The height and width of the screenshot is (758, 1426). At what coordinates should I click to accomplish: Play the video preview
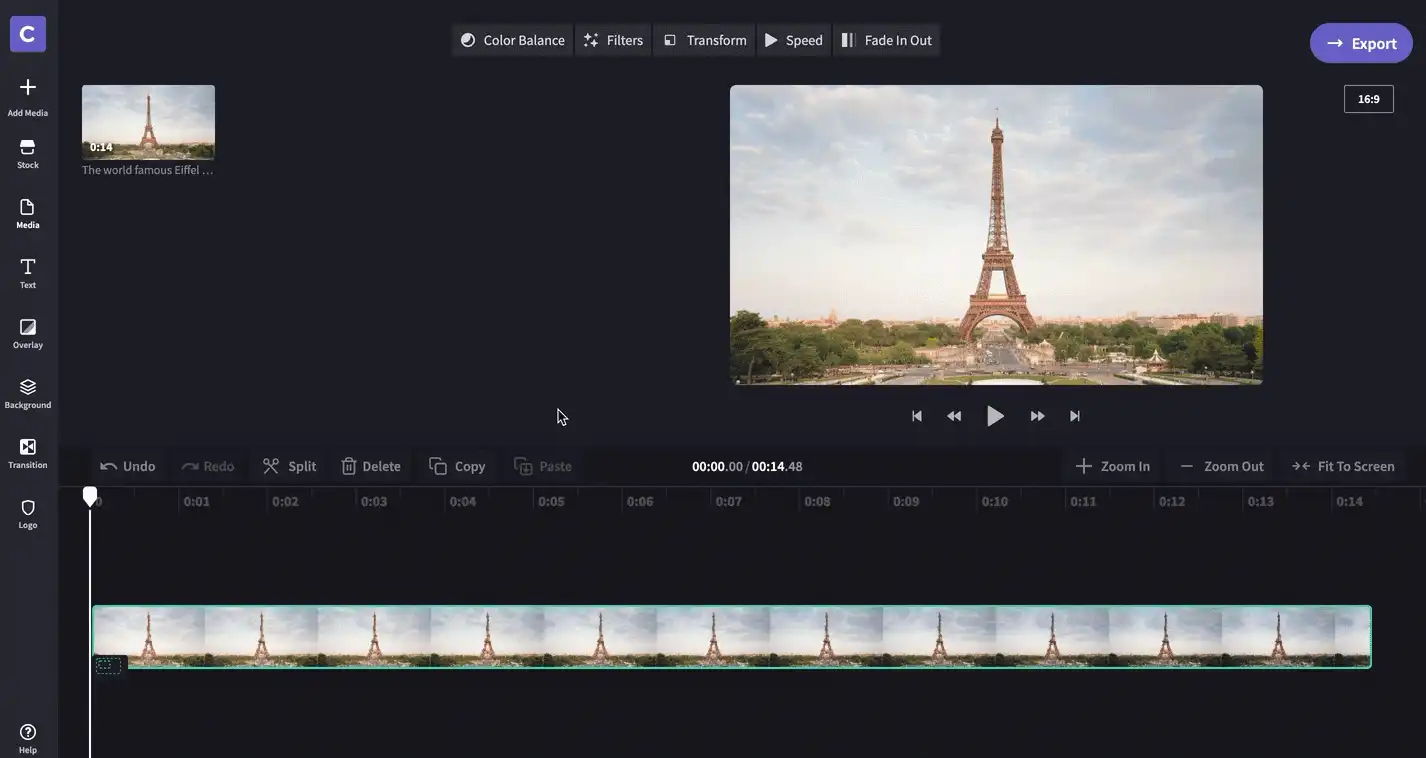995,416
